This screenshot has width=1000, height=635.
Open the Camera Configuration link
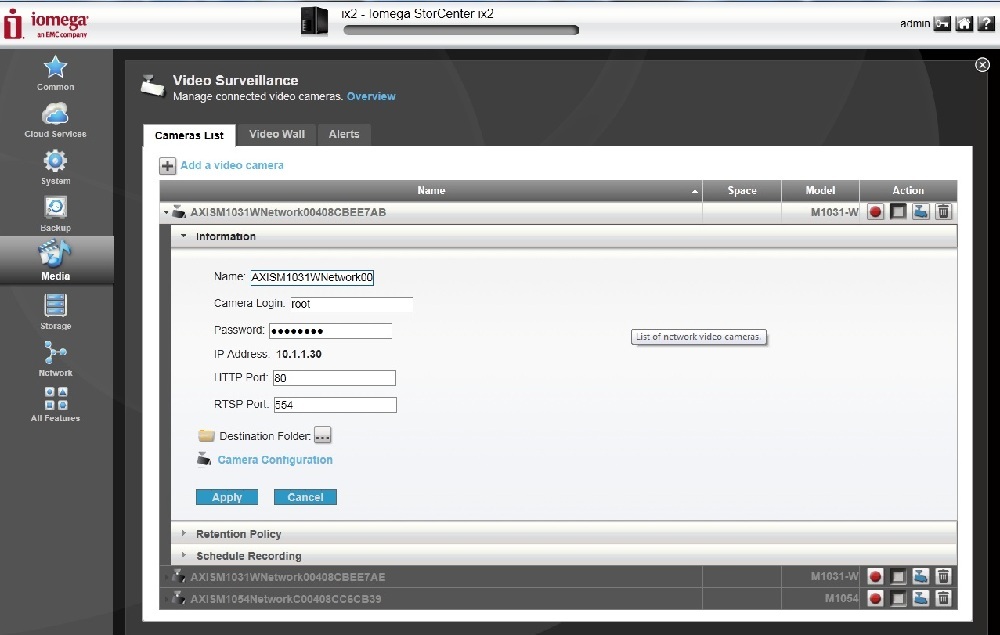(x=275, y=460)
